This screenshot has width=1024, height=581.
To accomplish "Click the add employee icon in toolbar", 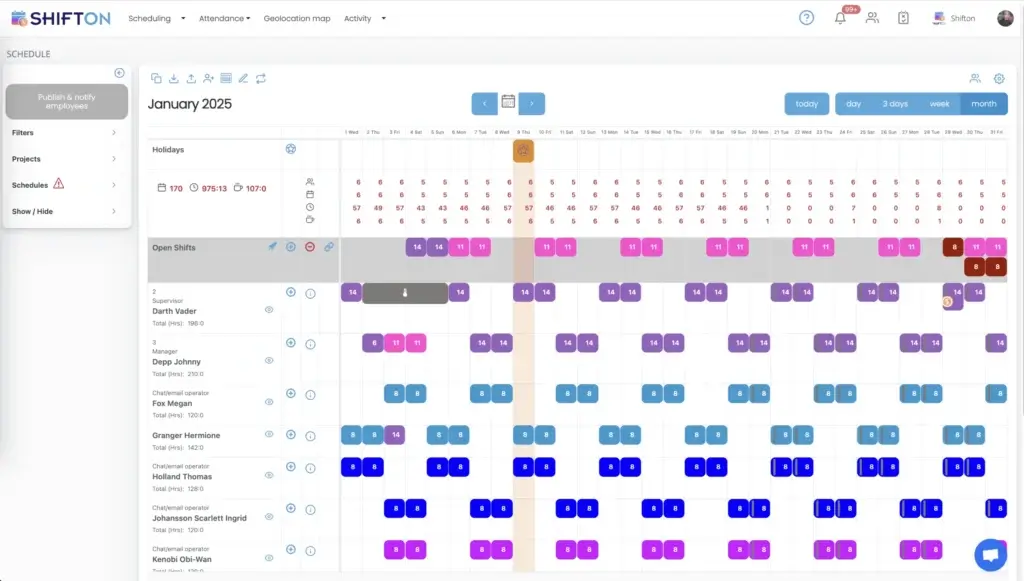I will (208, 78).
